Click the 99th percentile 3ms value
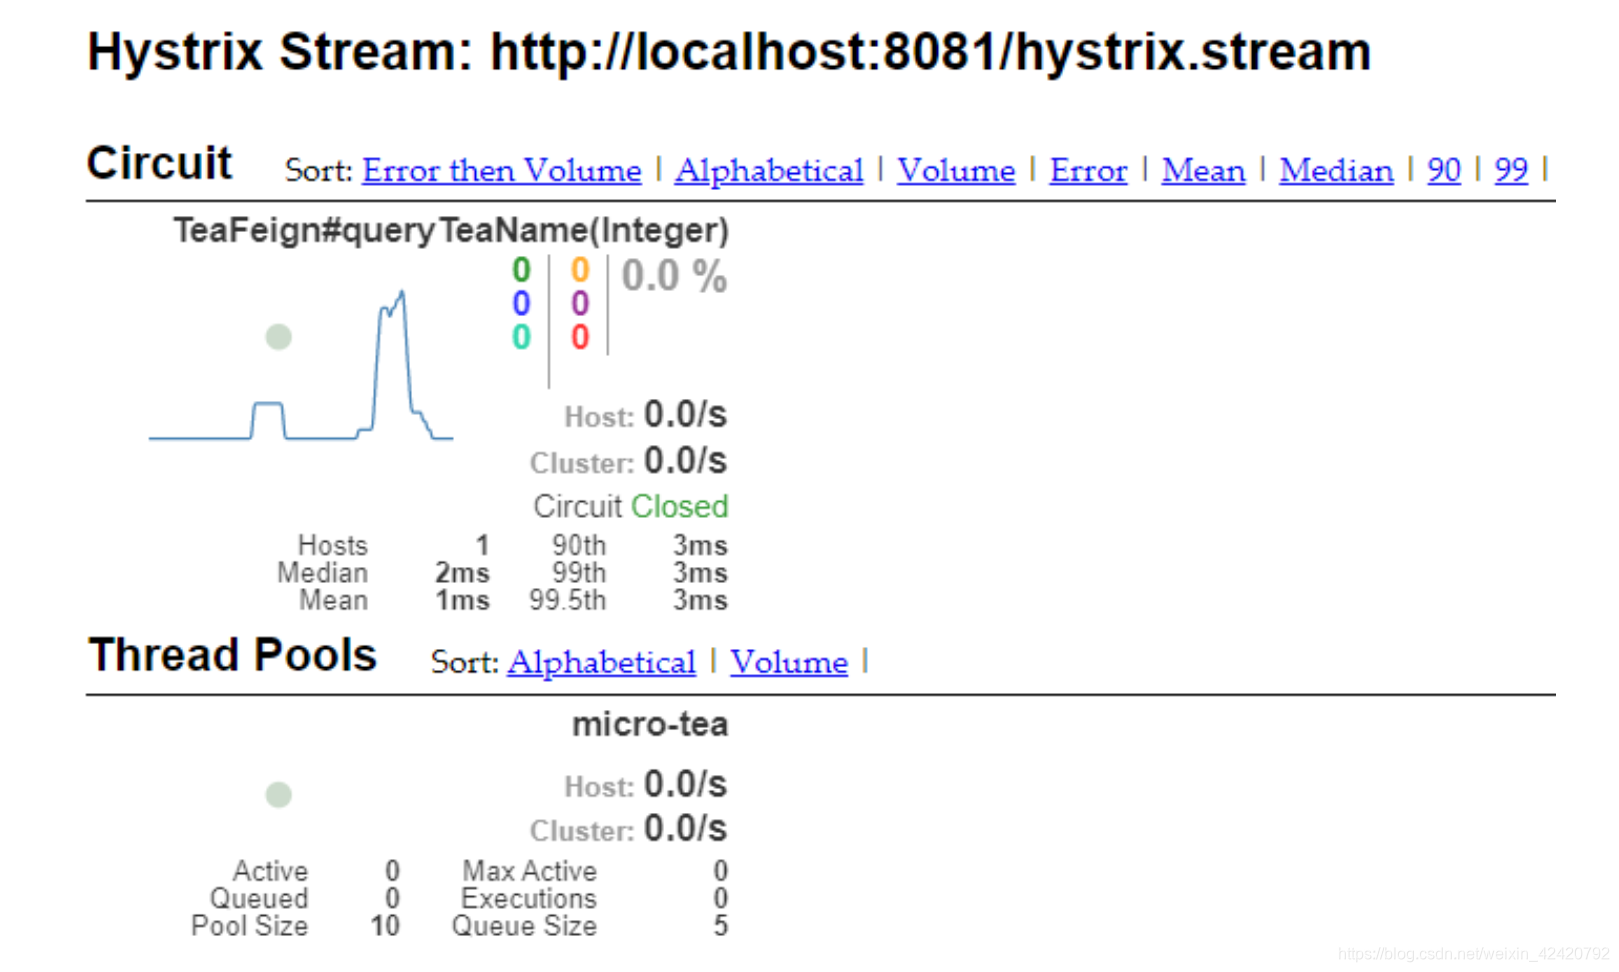Viewport: 1619px width, 972px height. [700, 573]
